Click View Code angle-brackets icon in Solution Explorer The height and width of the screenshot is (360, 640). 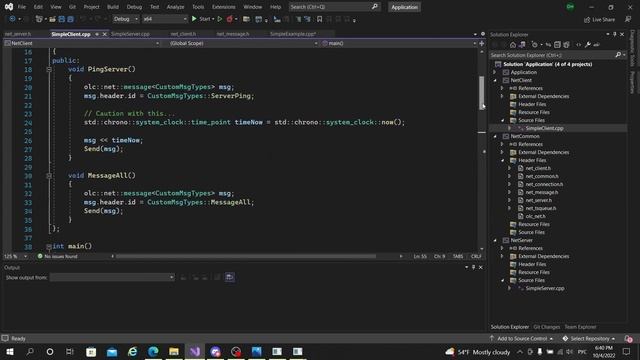pyautogui.click(x=578, y=44)
